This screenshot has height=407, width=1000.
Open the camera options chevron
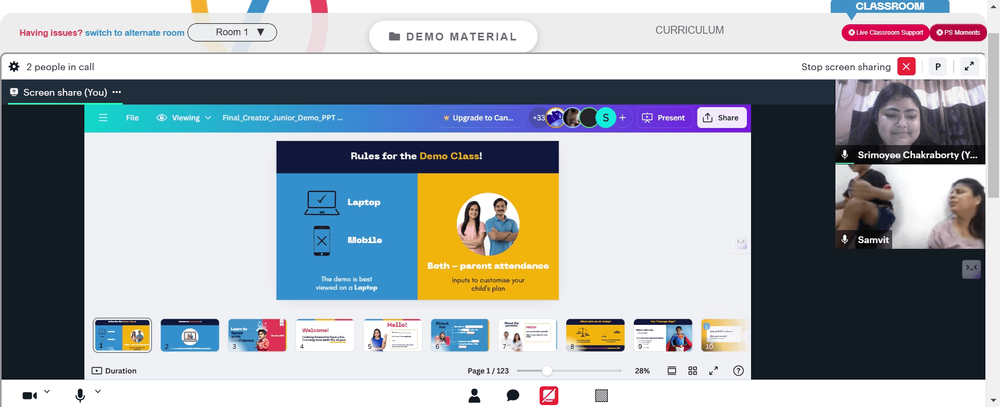[47, 391]
